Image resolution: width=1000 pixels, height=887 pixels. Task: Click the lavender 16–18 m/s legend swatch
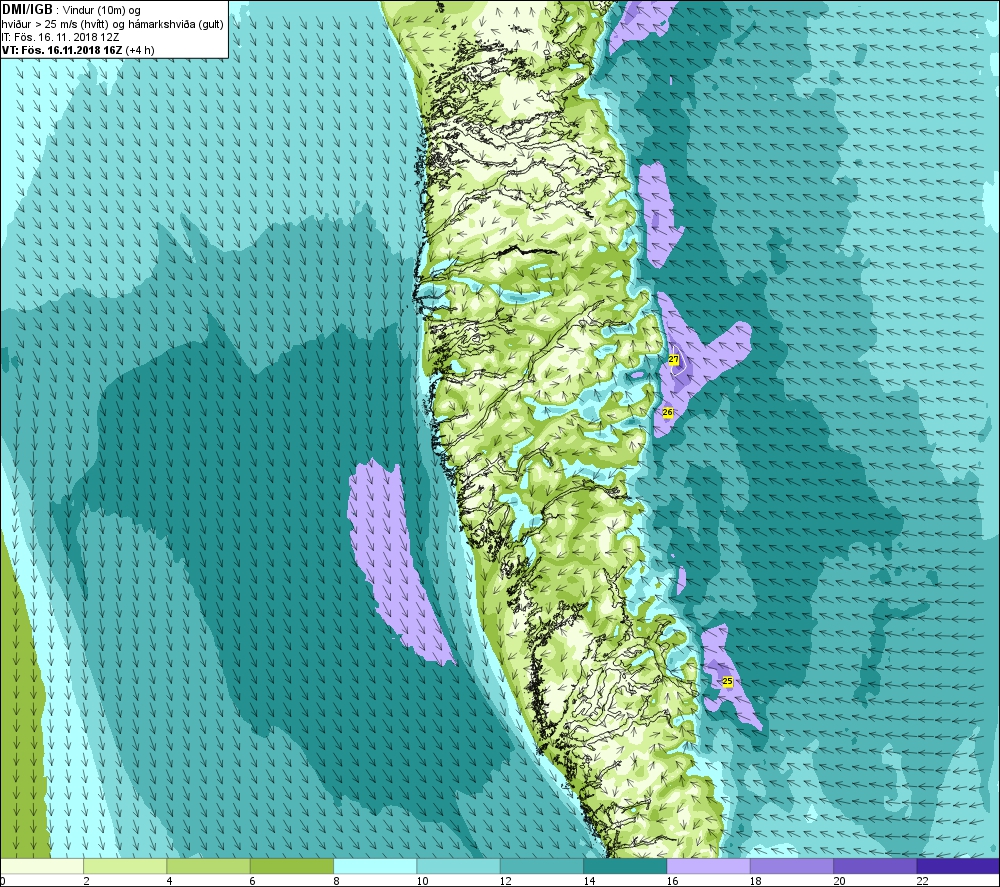[x=709, y=866]
